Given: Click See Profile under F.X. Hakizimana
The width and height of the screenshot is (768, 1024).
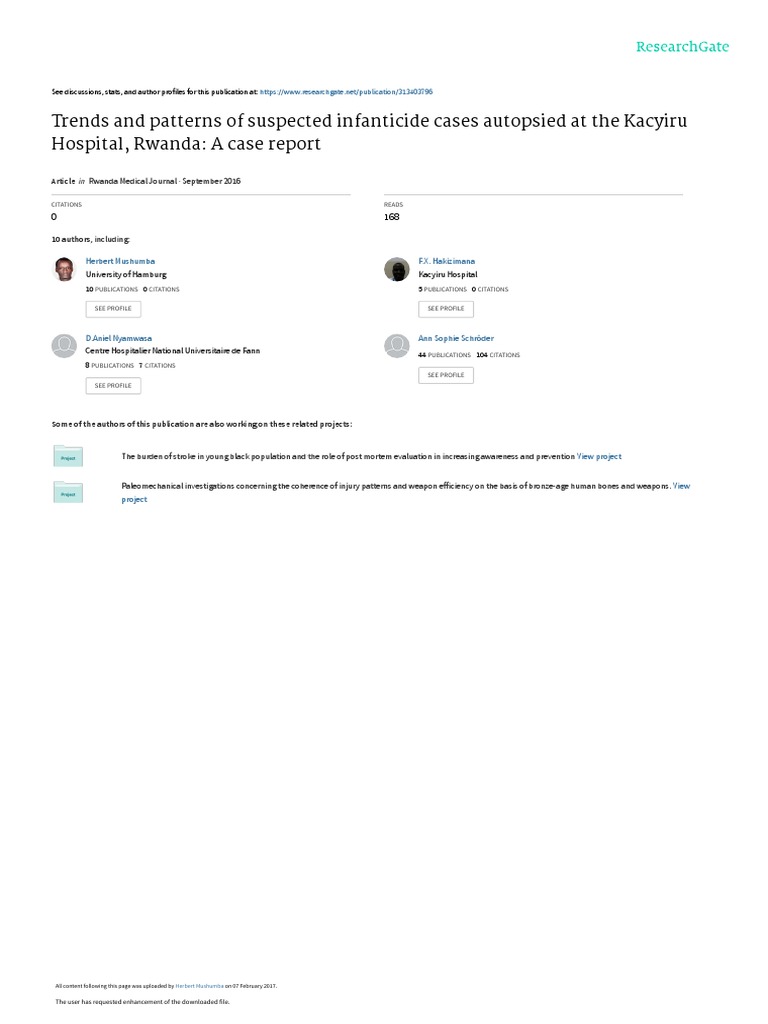Looking at the screenshot, I should coord(446,309).
